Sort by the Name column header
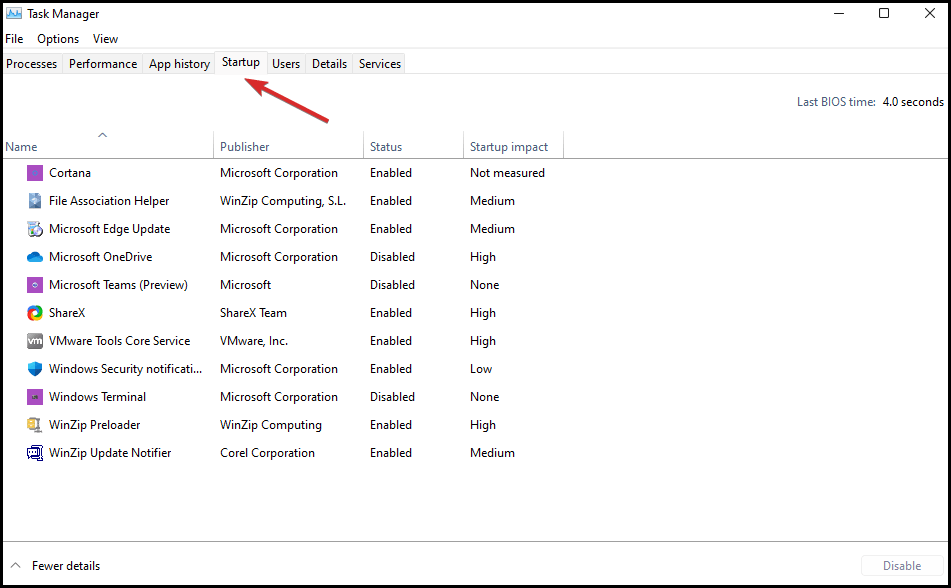The image size is (951, 588). click(21, 147)
